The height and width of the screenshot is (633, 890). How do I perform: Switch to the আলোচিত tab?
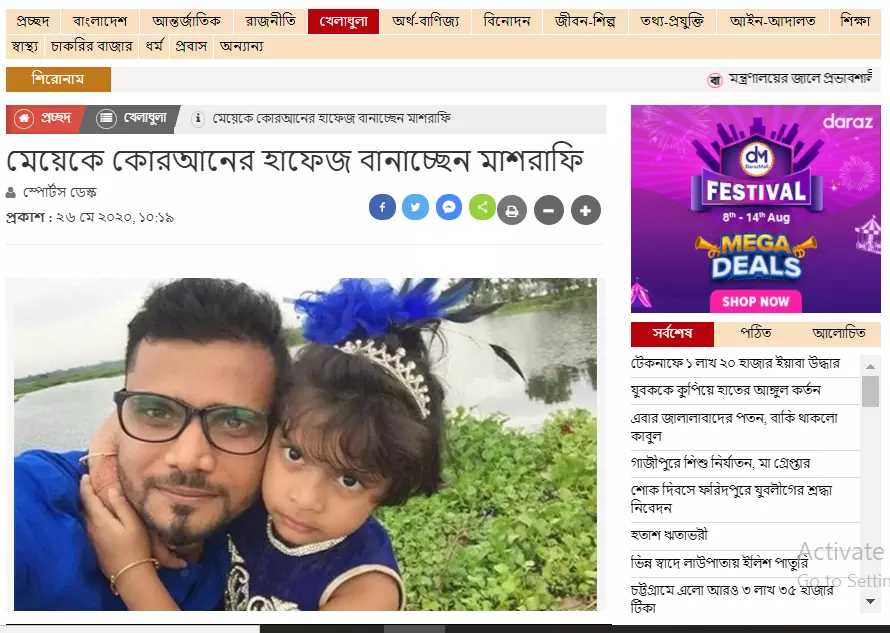pos(838,333)
